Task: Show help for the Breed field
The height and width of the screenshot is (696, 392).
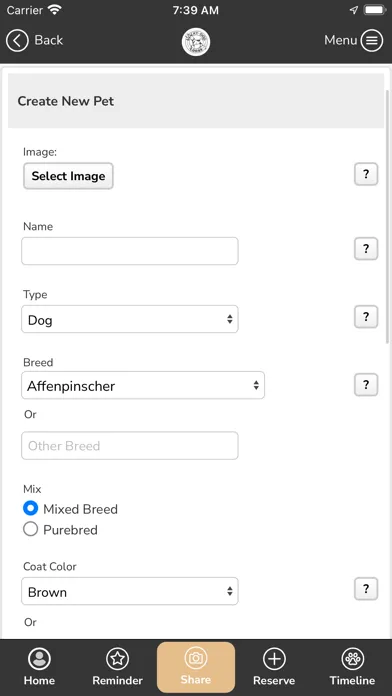Action: [x=366, y=384]
